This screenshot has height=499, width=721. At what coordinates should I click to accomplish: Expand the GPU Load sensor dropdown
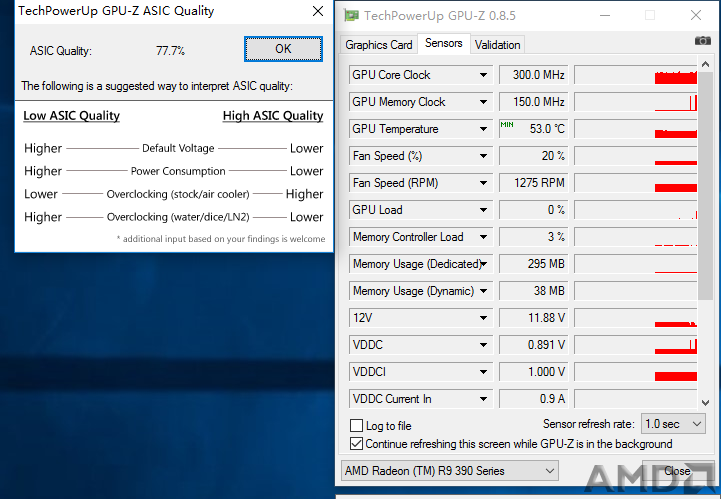[x=483, y=210]
